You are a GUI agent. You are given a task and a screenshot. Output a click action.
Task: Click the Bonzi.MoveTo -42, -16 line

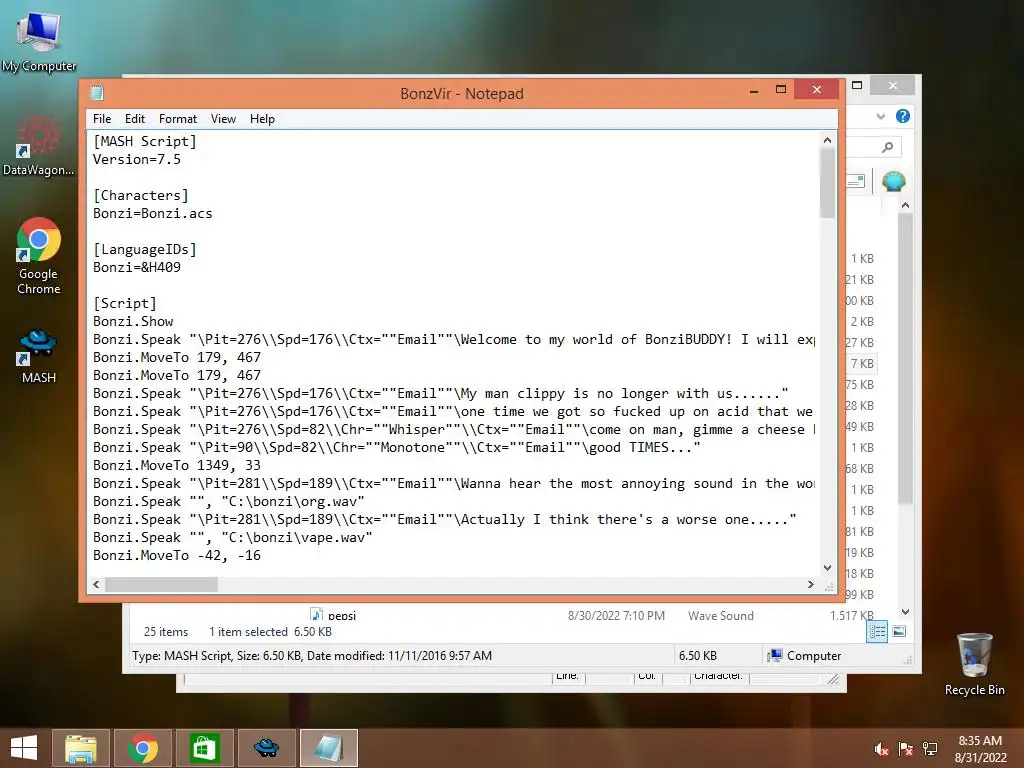(x=176, y=555)
